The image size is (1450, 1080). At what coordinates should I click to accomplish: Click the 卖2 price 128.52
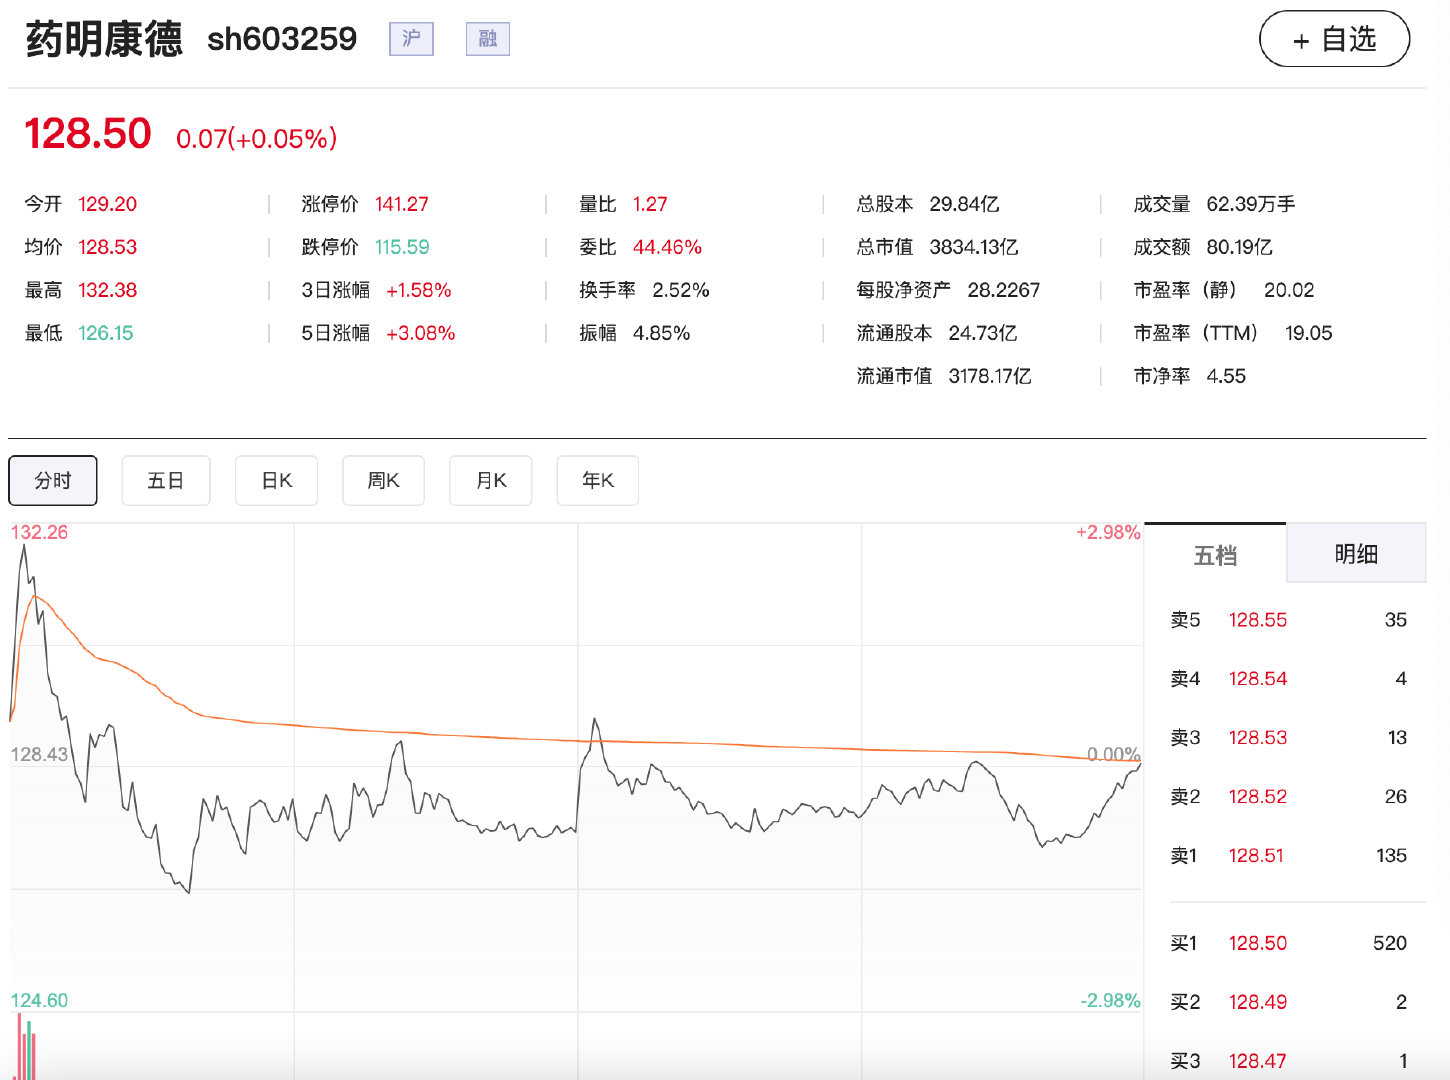point(1258,797)
